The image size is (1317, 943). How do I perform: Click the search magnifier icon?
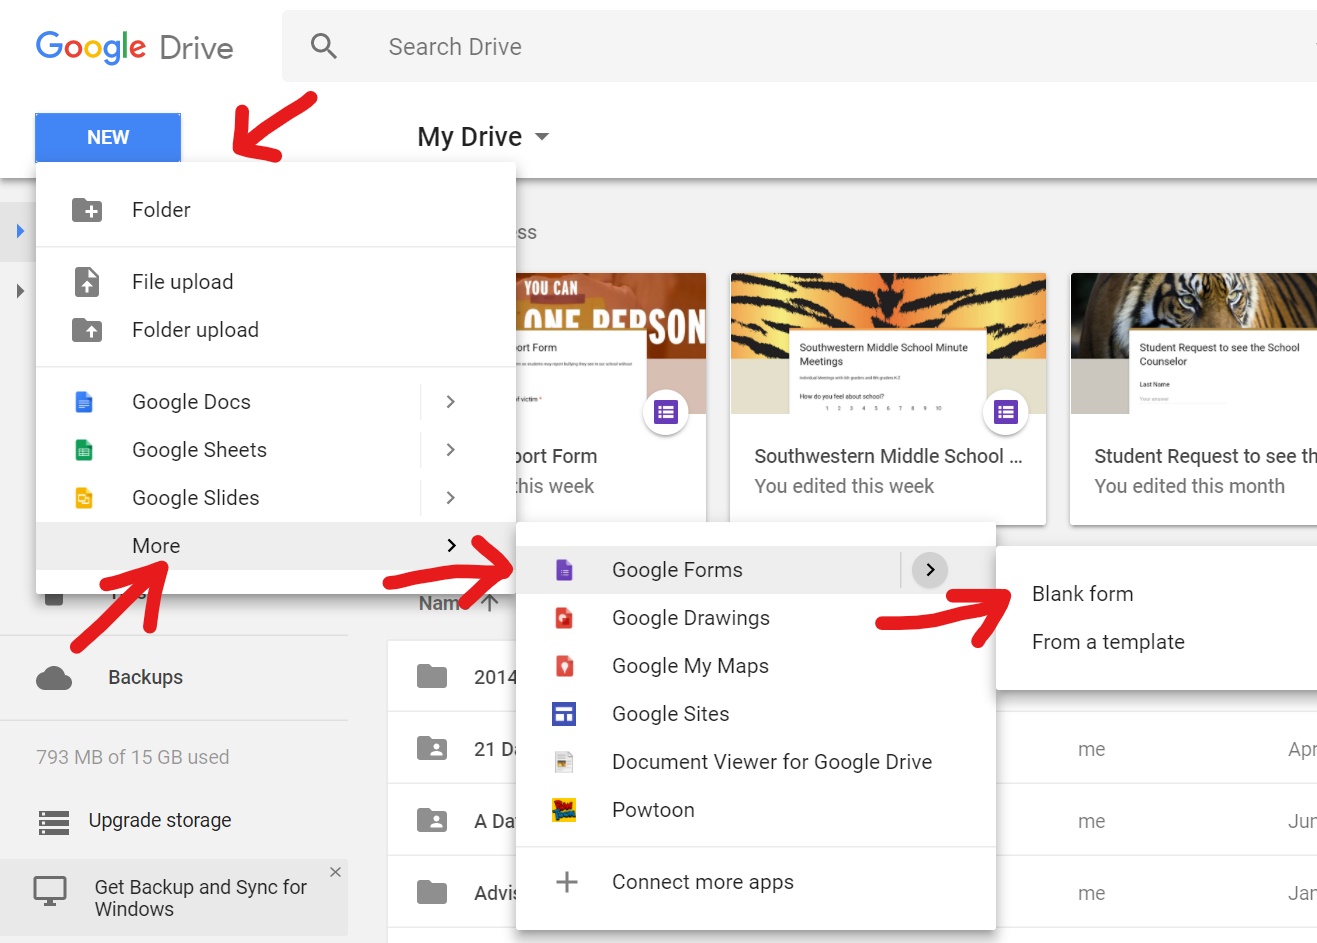(x=324, y=46)
